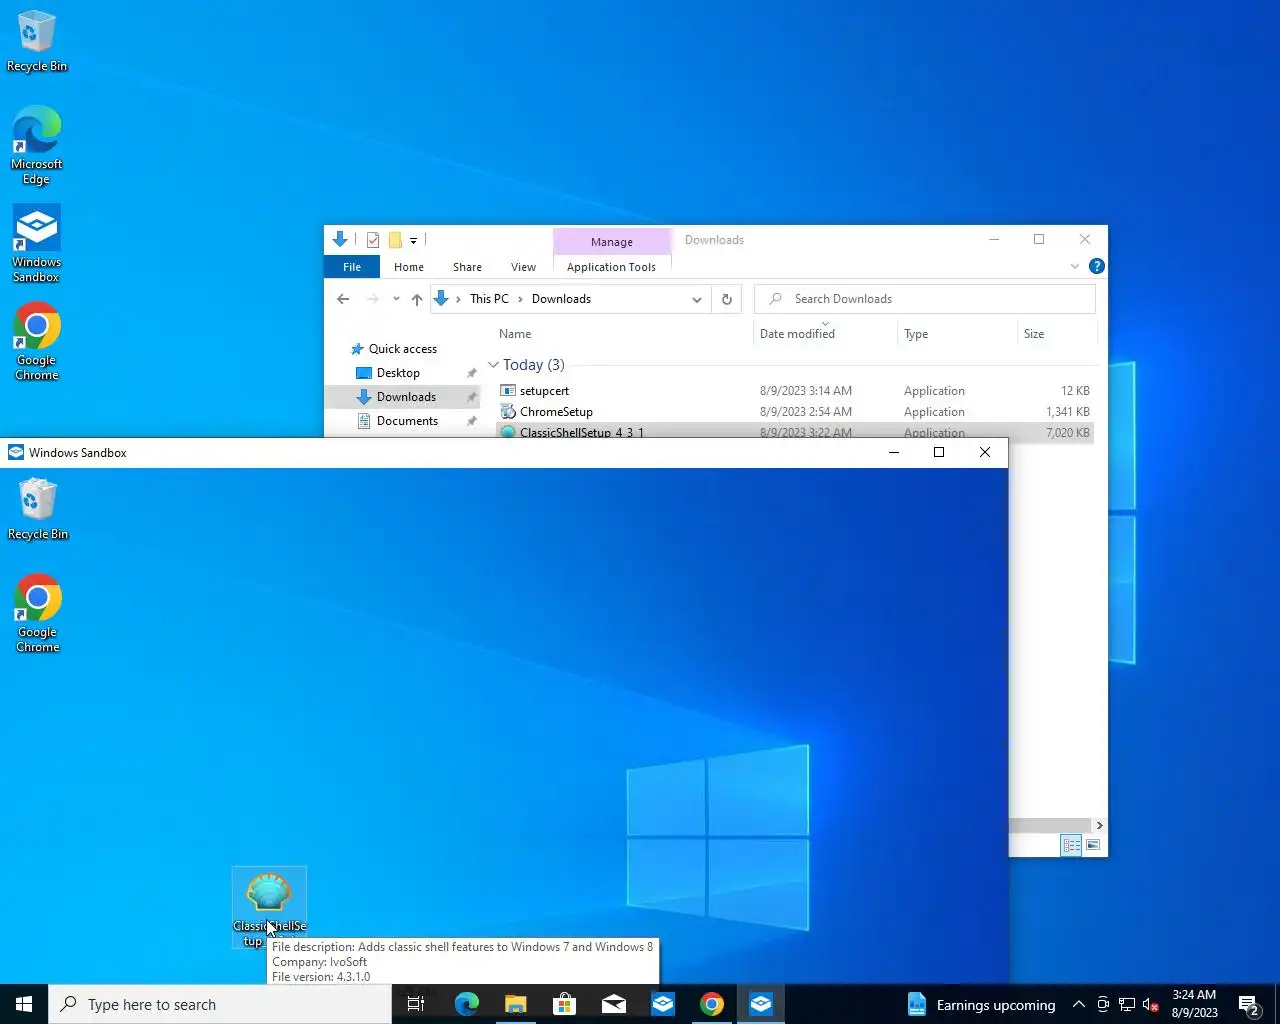Select the ClassicShellSetup icon in the Sandbox
1280x1024 pixels.
coord(269,907)
